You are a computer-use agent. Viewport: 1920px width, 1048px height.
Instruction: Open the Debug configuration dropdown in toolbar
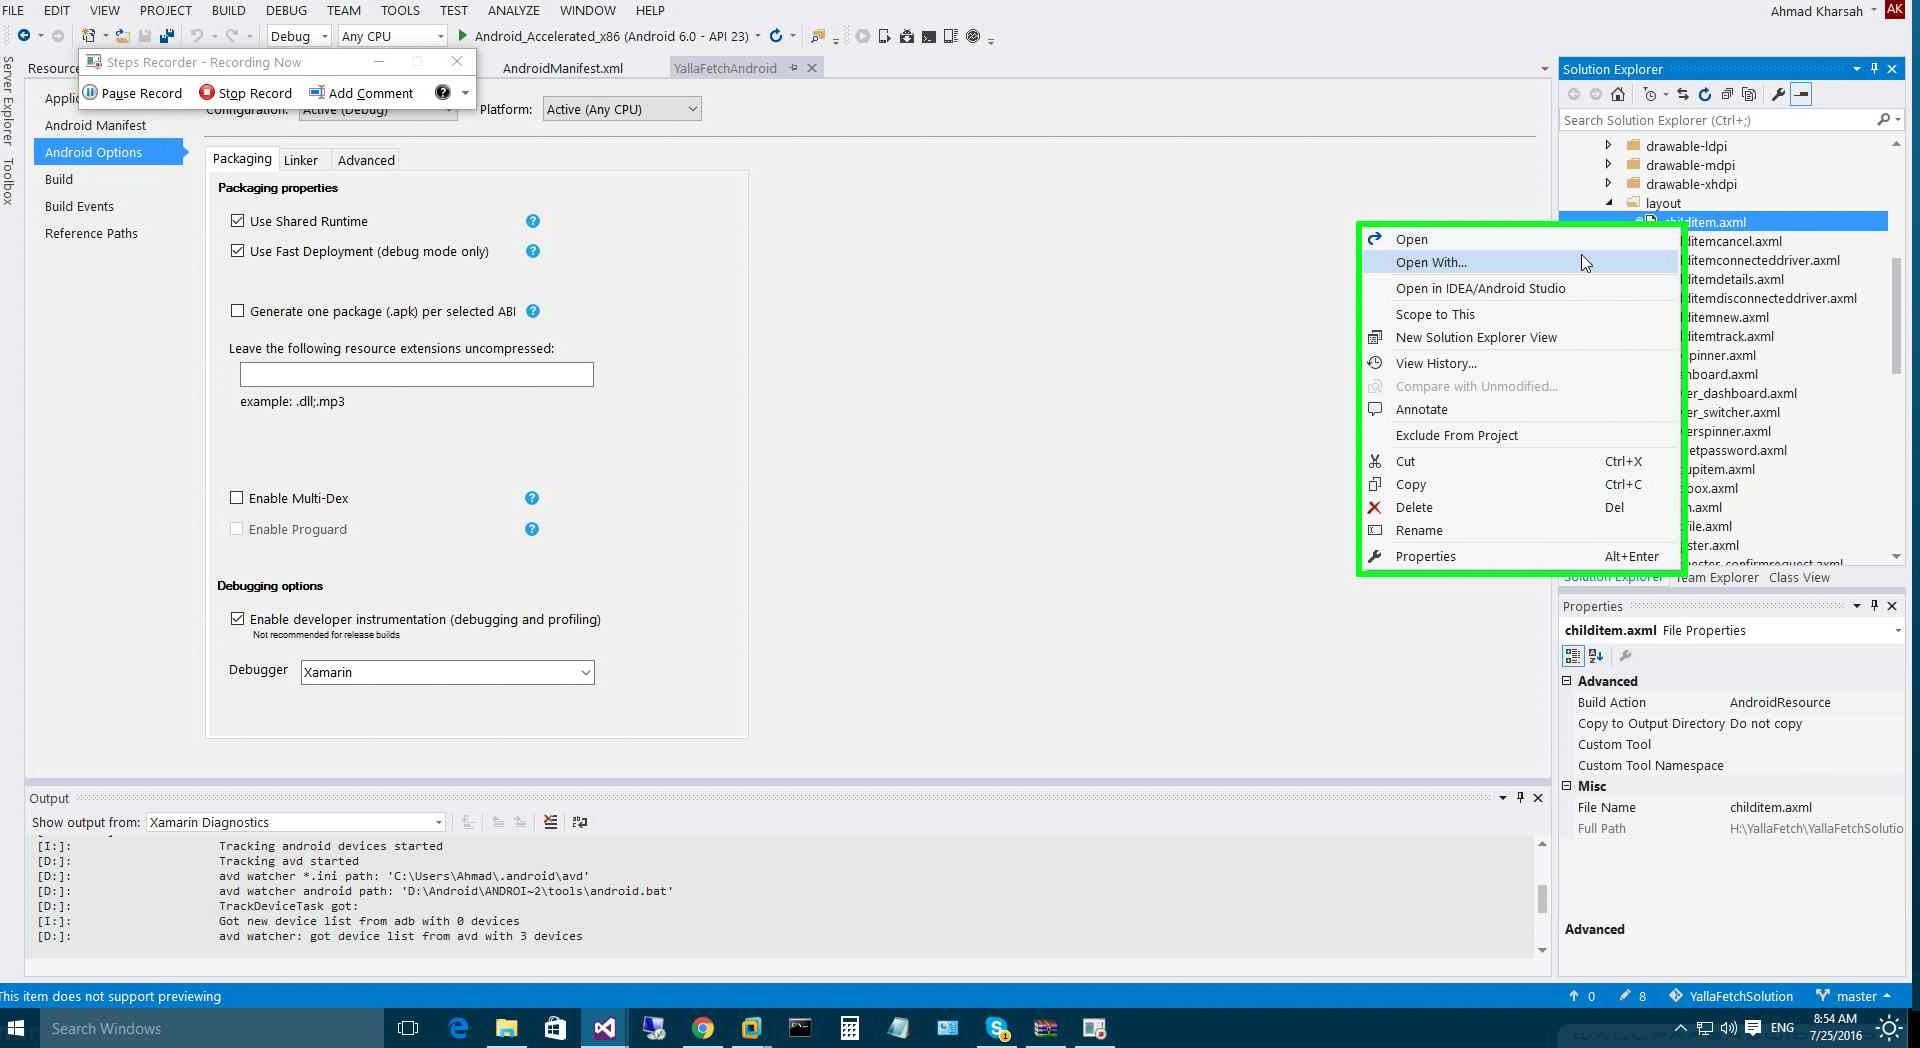point(298,36)
